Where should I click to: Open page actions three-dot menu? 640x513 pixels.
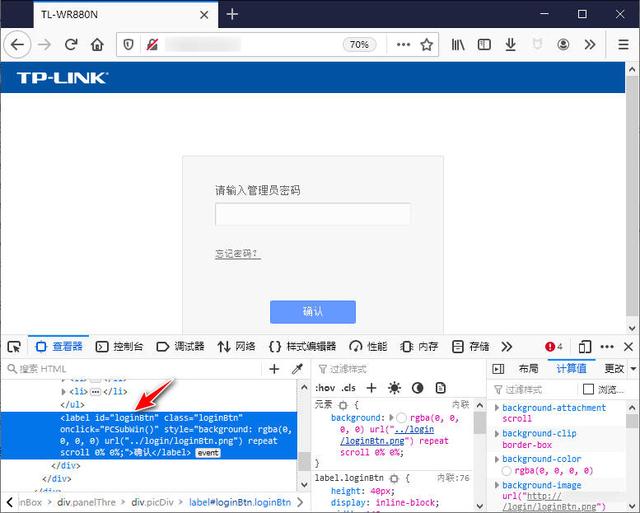(x=403, y=44)
